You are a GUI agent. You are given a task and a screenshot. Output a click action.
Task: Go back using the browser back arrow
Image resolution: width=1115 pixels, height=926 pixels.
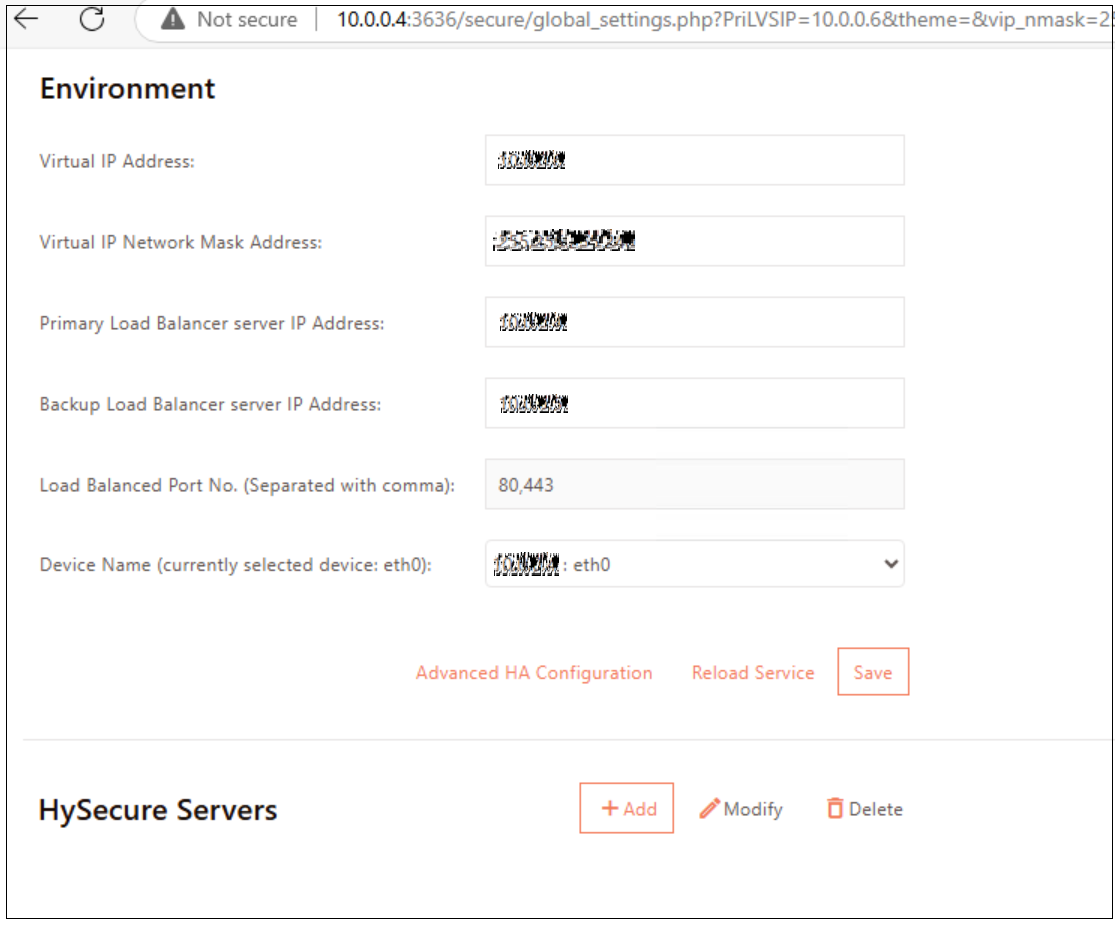pos(26,18)
